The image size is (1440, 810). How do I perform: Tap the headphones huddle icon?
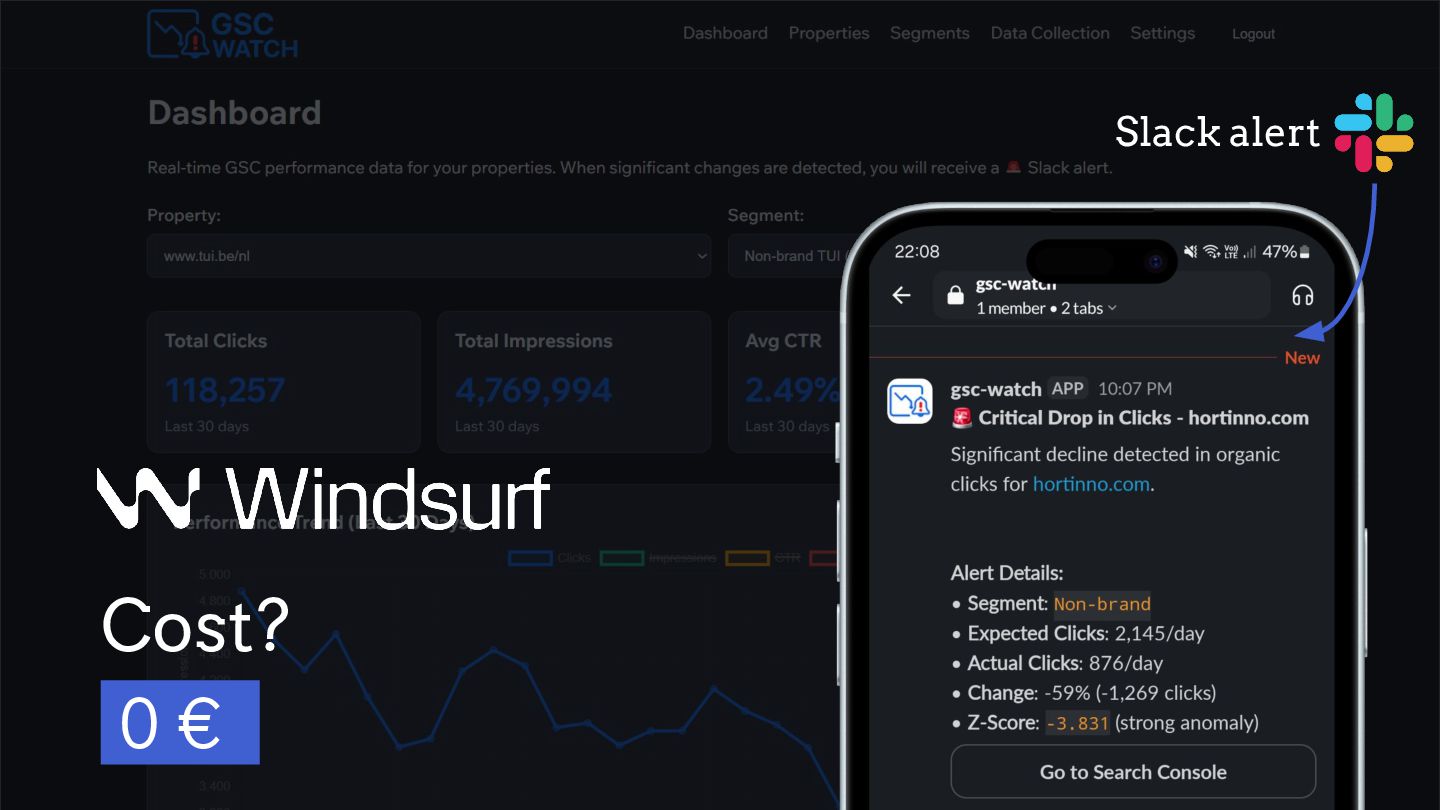(x=1302, y=295)
